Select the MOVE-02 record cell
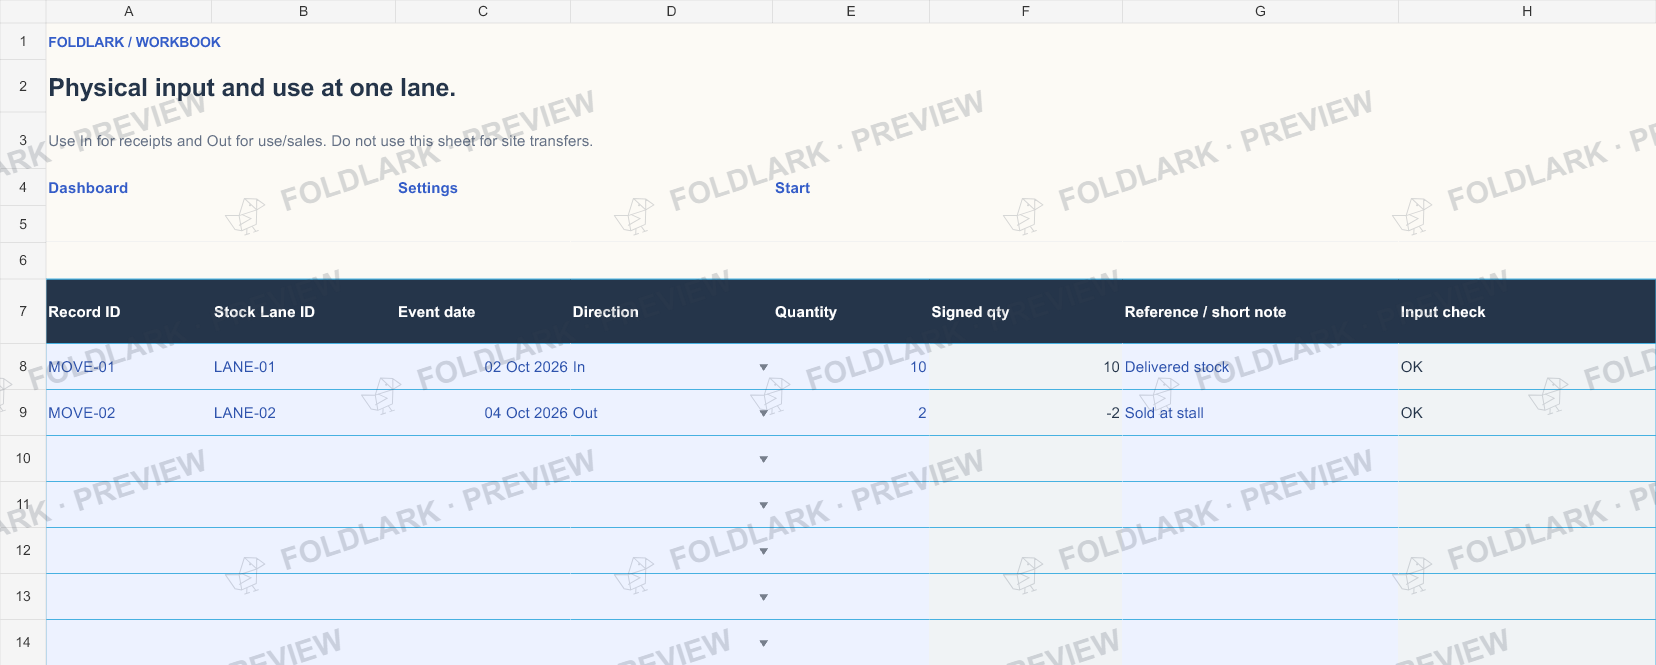 click(x=129, y=413)
